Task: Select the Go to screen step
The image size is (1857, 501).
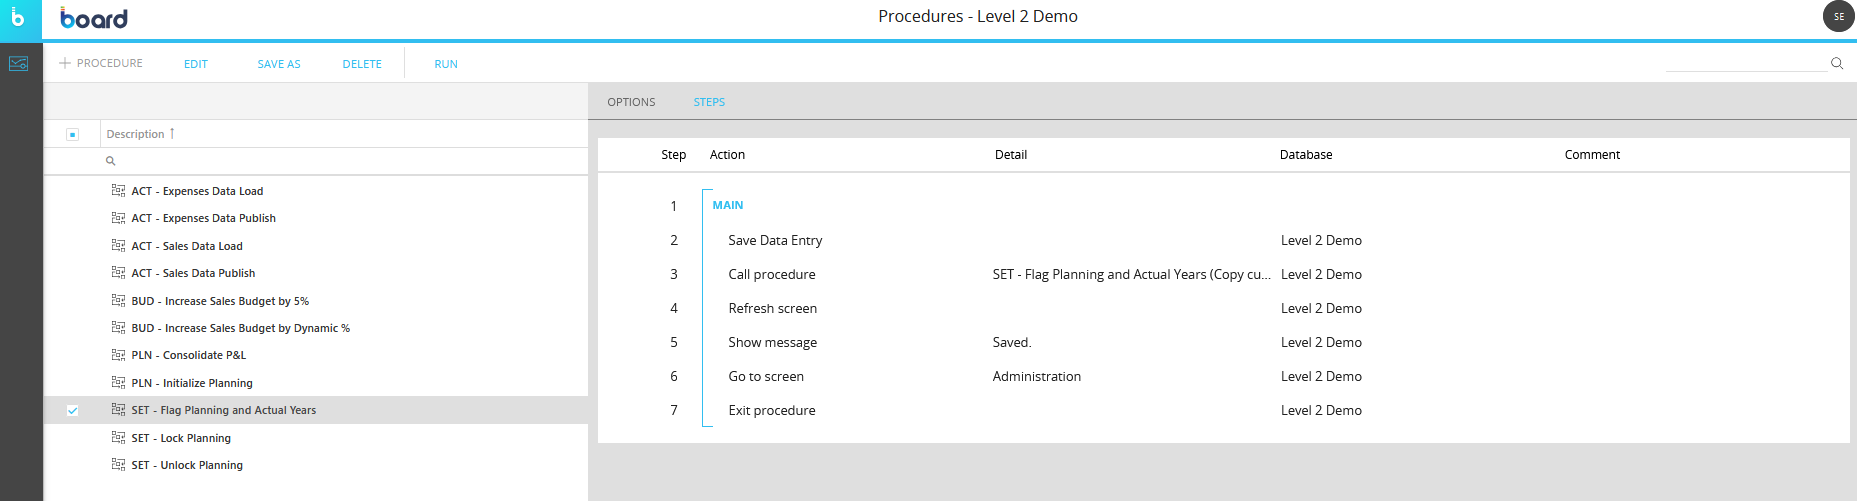Action: tap(766, 376)
